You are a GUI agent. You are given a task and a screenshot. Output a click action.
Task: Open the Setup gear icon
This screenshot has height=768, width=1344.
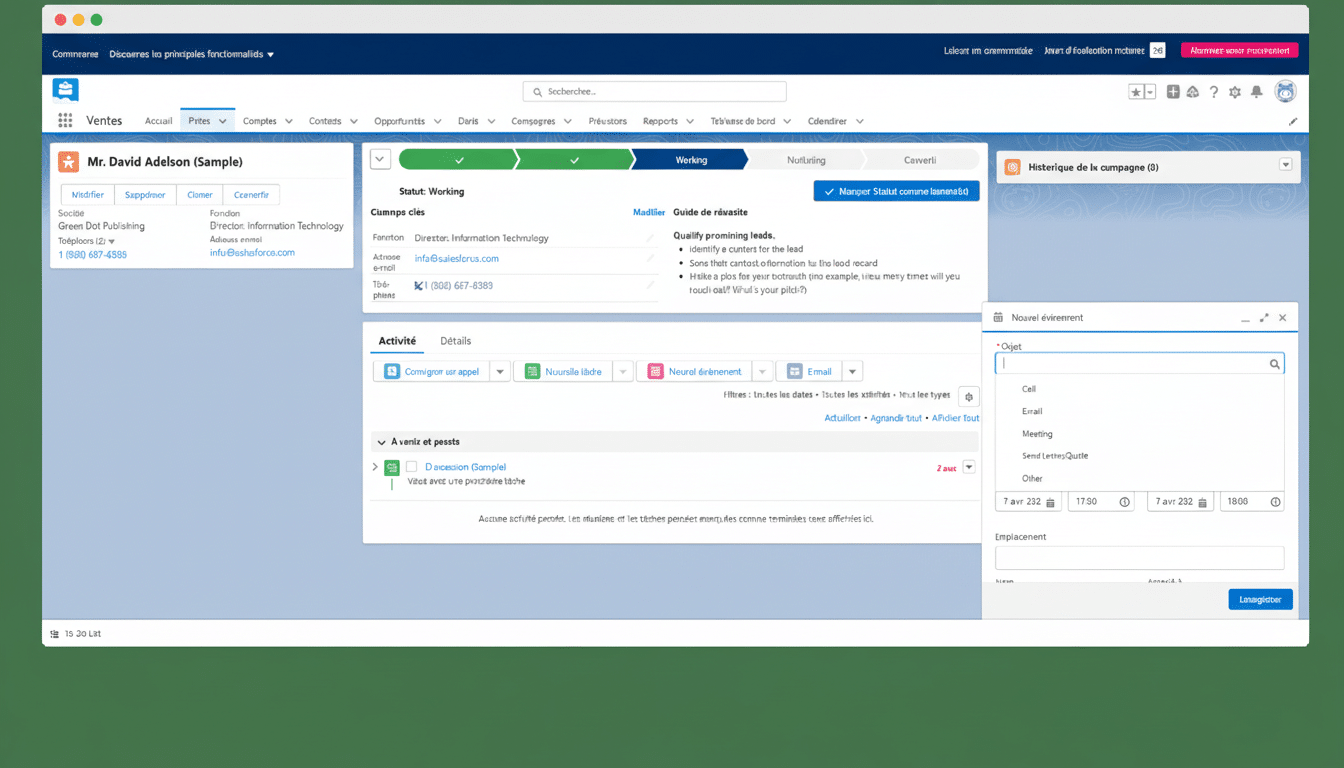pos(1236,91)
